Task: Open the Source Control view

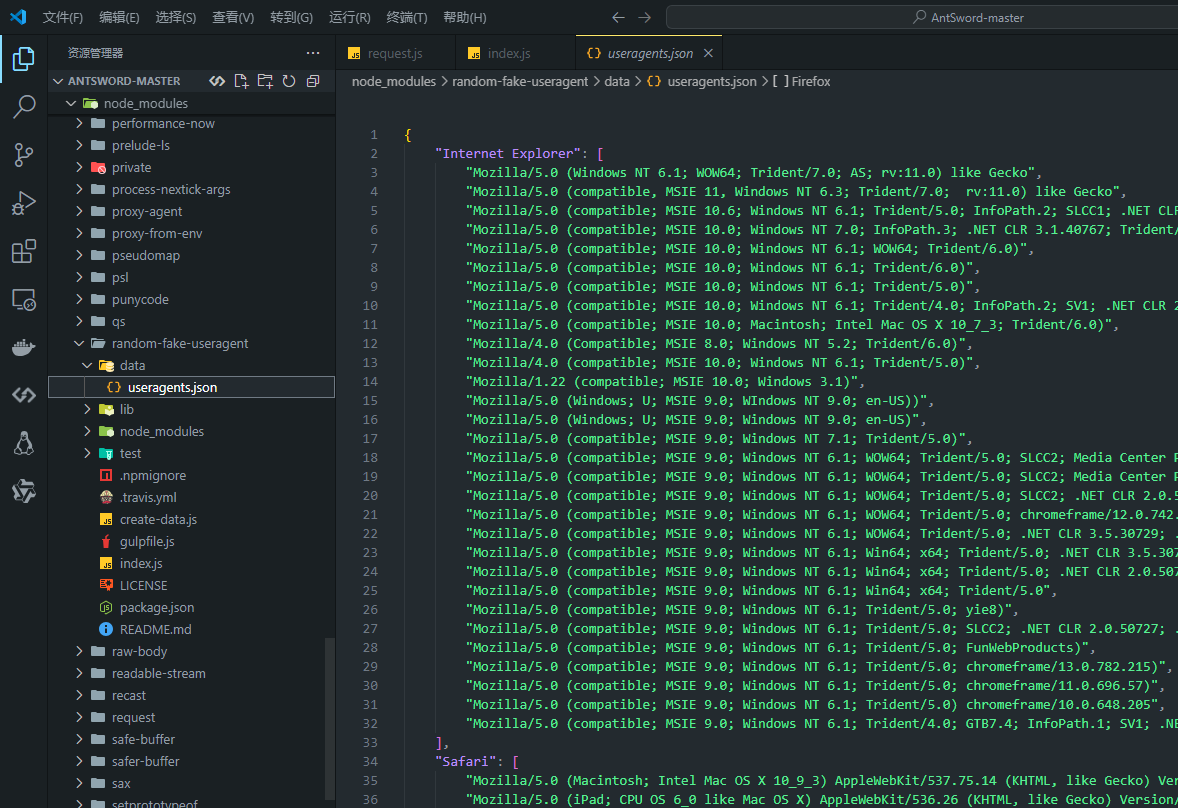Action: [23, 155]
